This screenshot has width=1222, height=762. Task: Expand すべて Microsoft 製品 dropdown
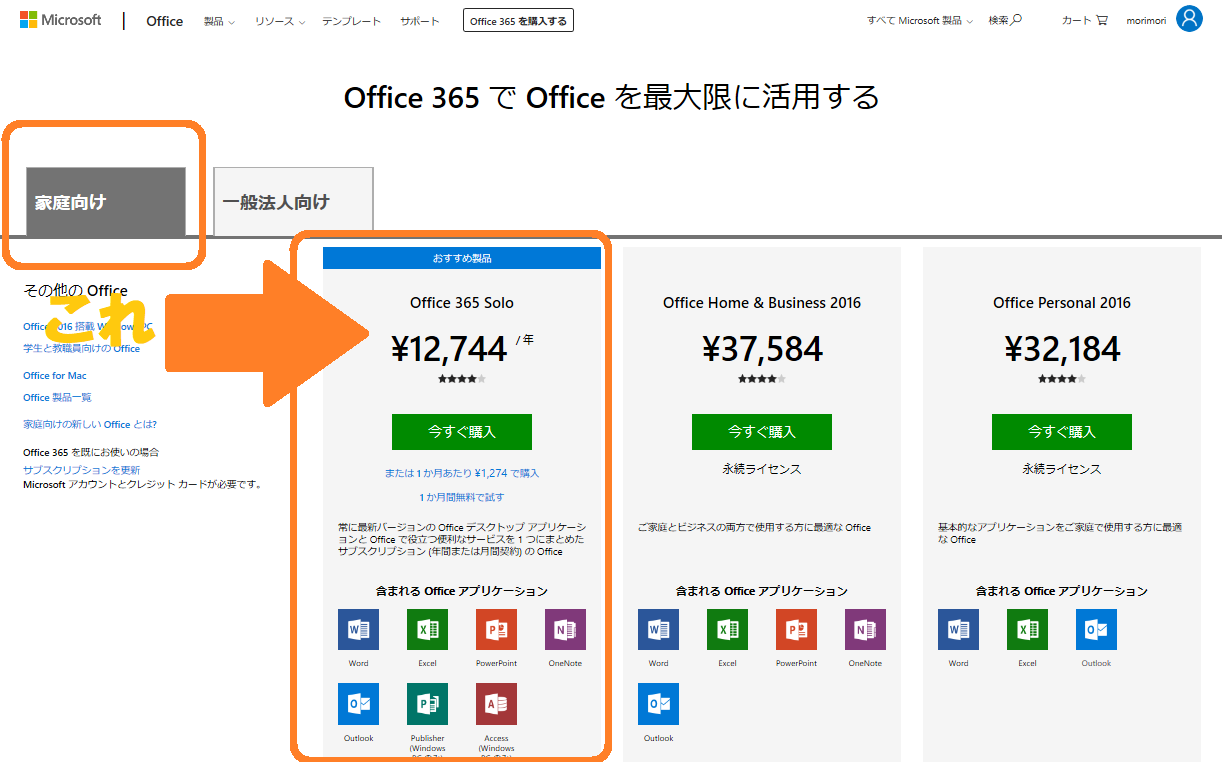(919, 20)
